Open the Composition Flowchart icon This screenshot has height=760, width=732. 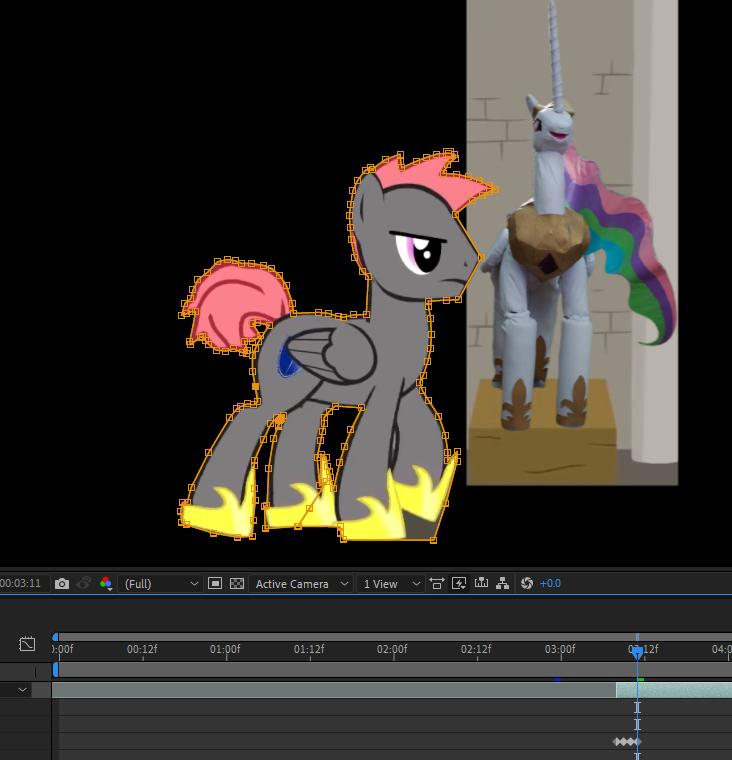pos(503,583)
